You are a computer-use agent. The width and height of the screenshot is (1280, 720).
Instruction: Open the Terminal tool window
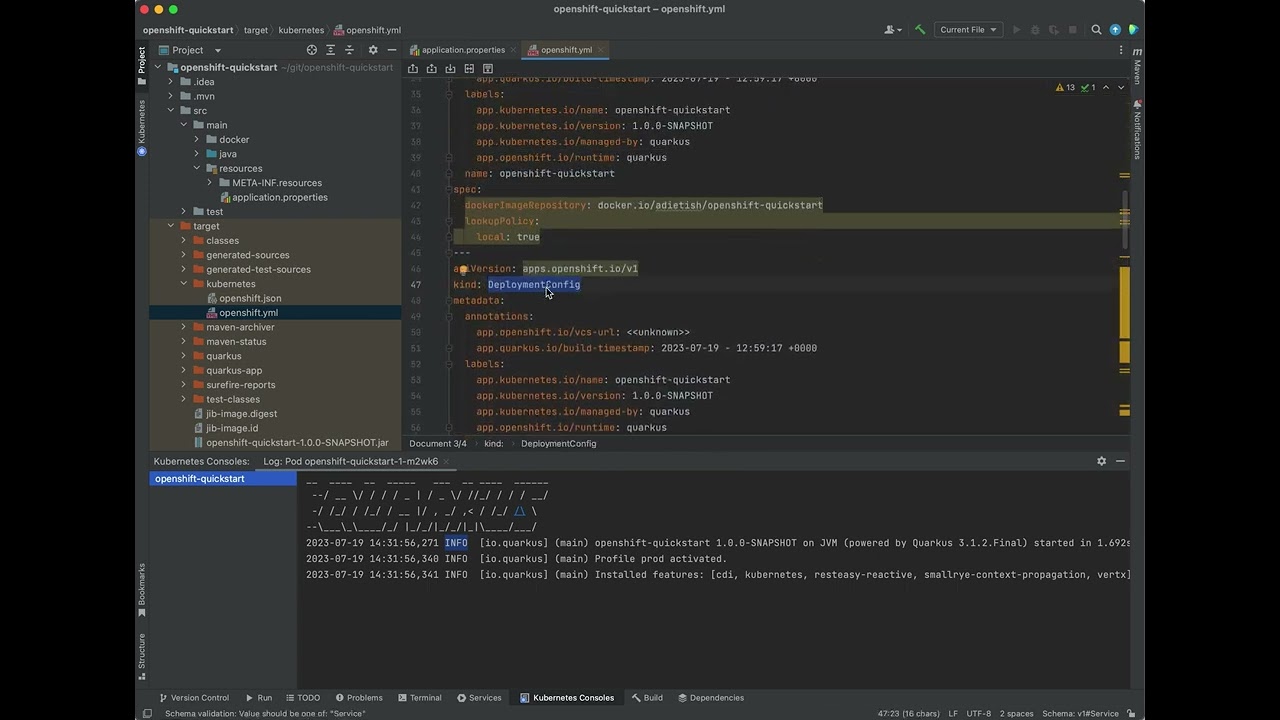point(419,698)
